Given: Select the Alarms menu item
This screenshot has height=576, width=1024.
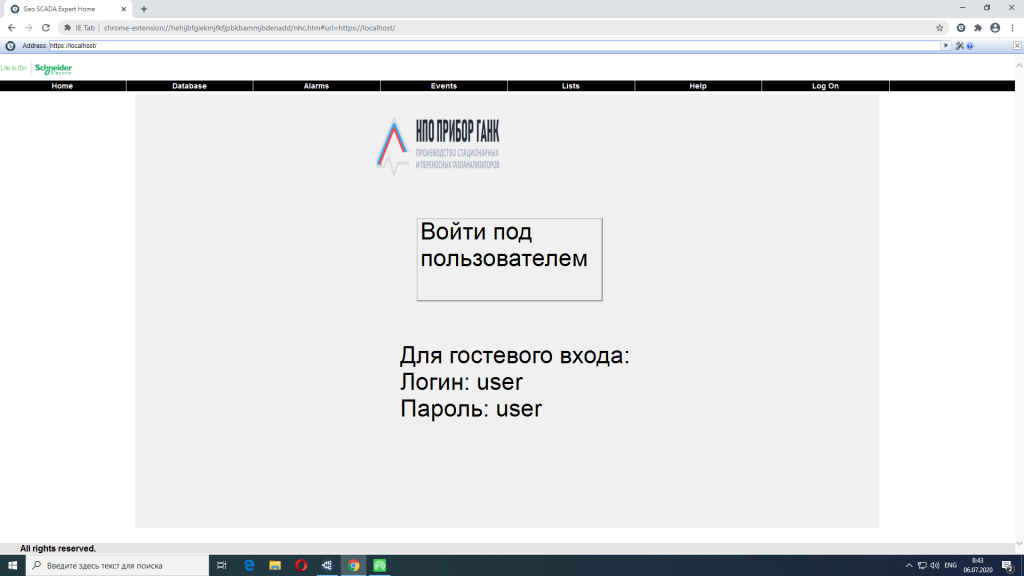Looking at the screenshot, I should (x=316, y=86).
